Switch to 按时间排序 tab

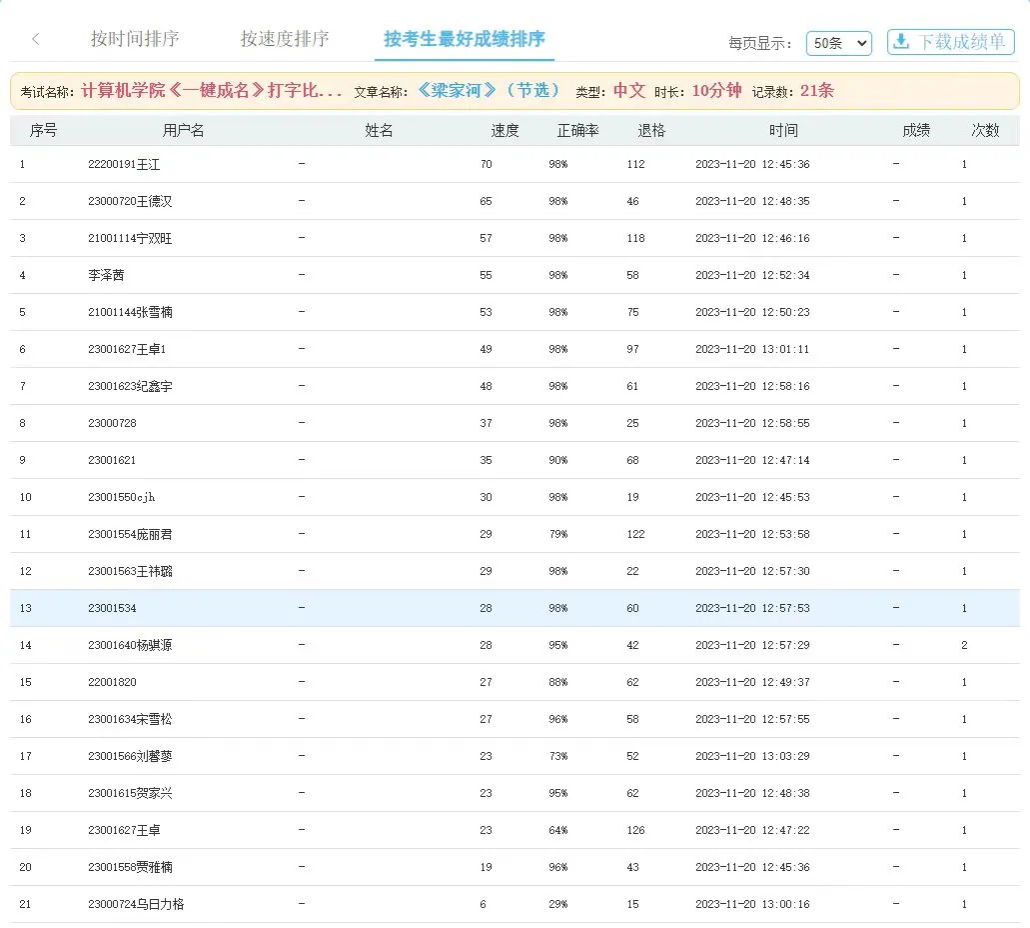135,40
